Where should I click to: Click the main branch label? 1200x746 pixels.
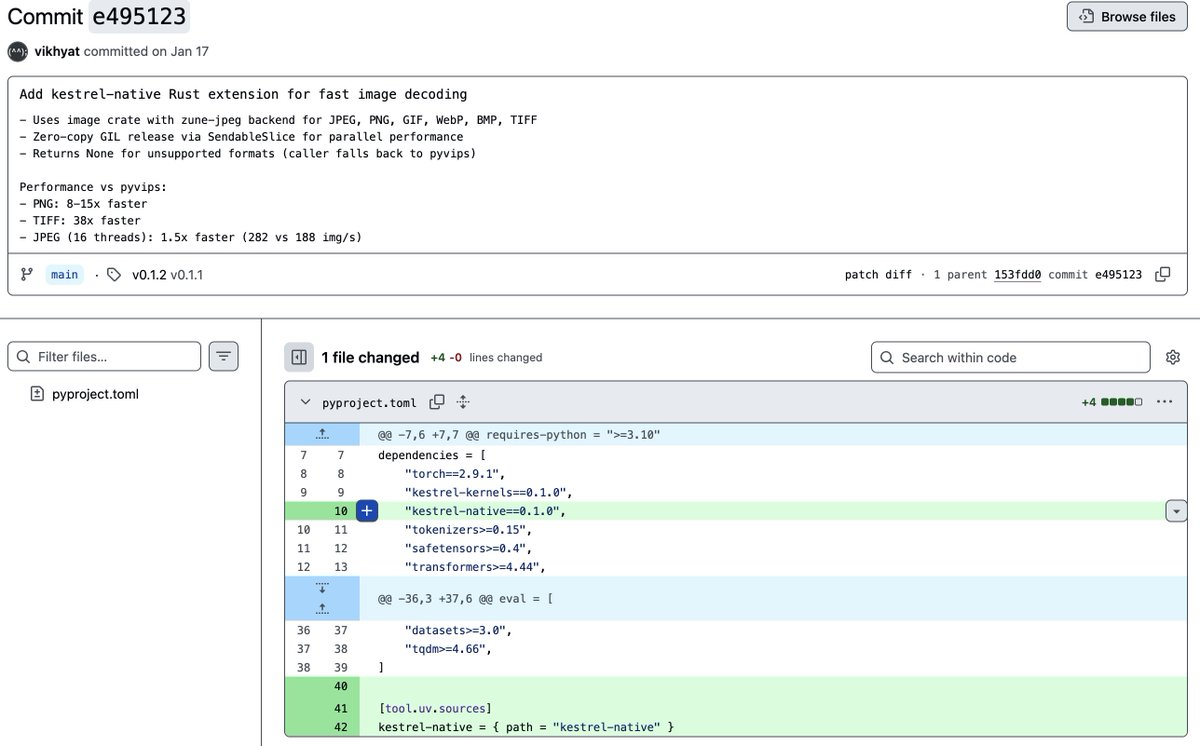point(64,274)
